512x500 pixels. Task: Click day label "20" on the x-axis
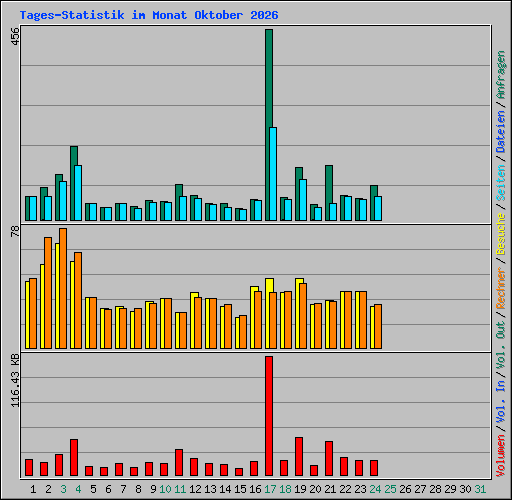tap(315, 489)
